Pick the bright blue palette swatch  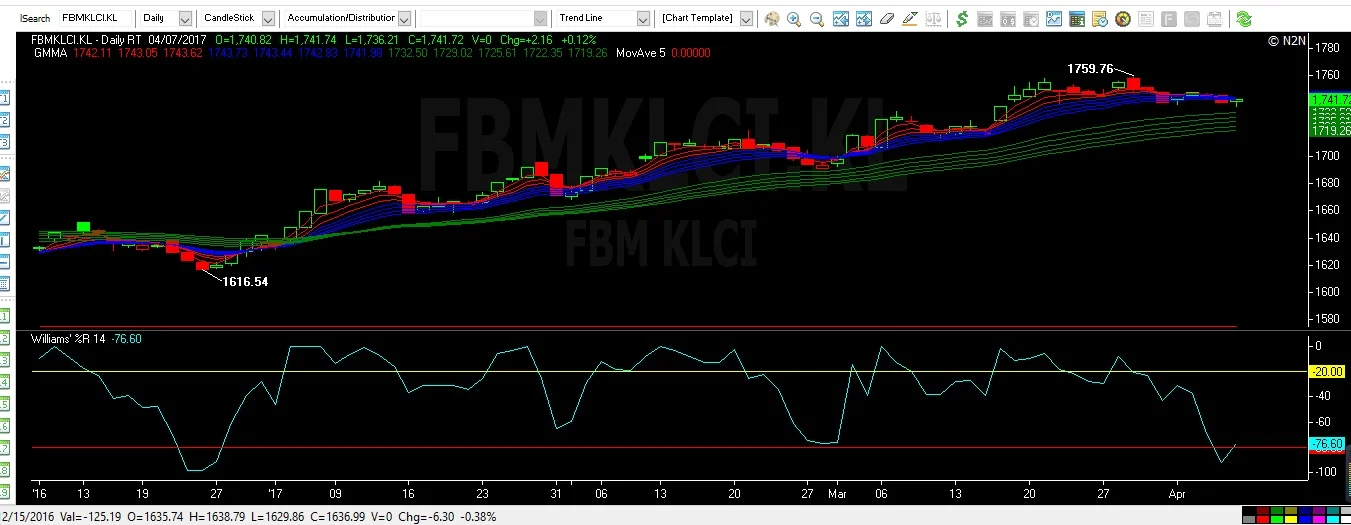[x=1305, y=519]
